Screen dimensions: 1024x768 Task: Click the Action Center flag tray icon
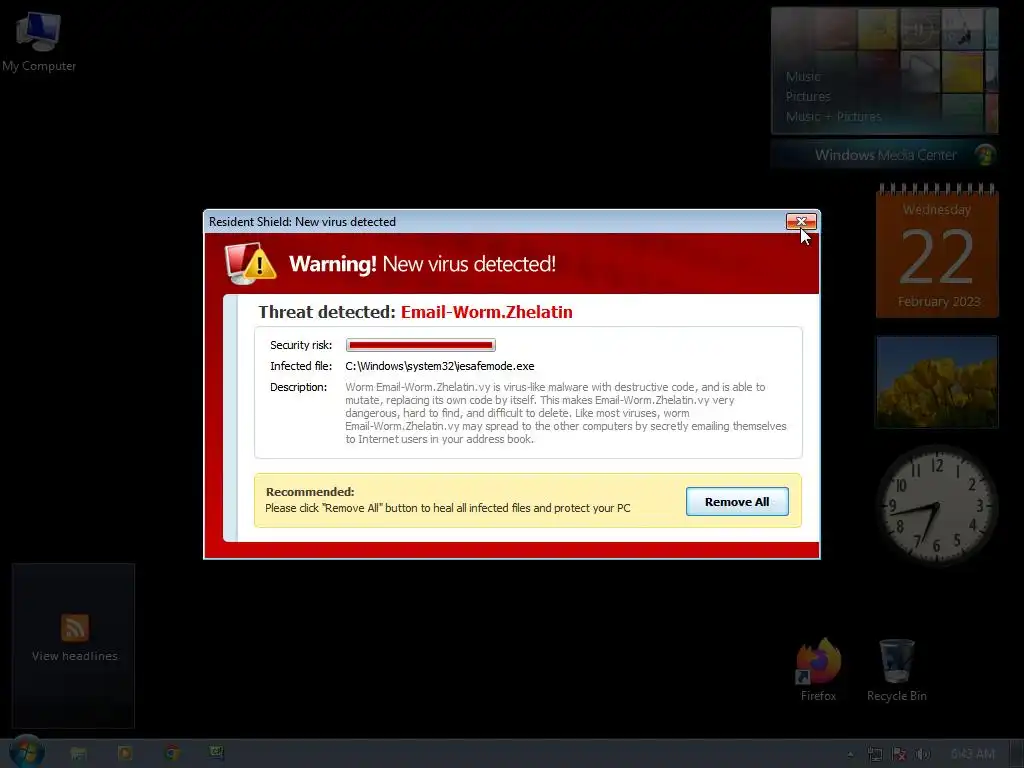tap(899, 754)
